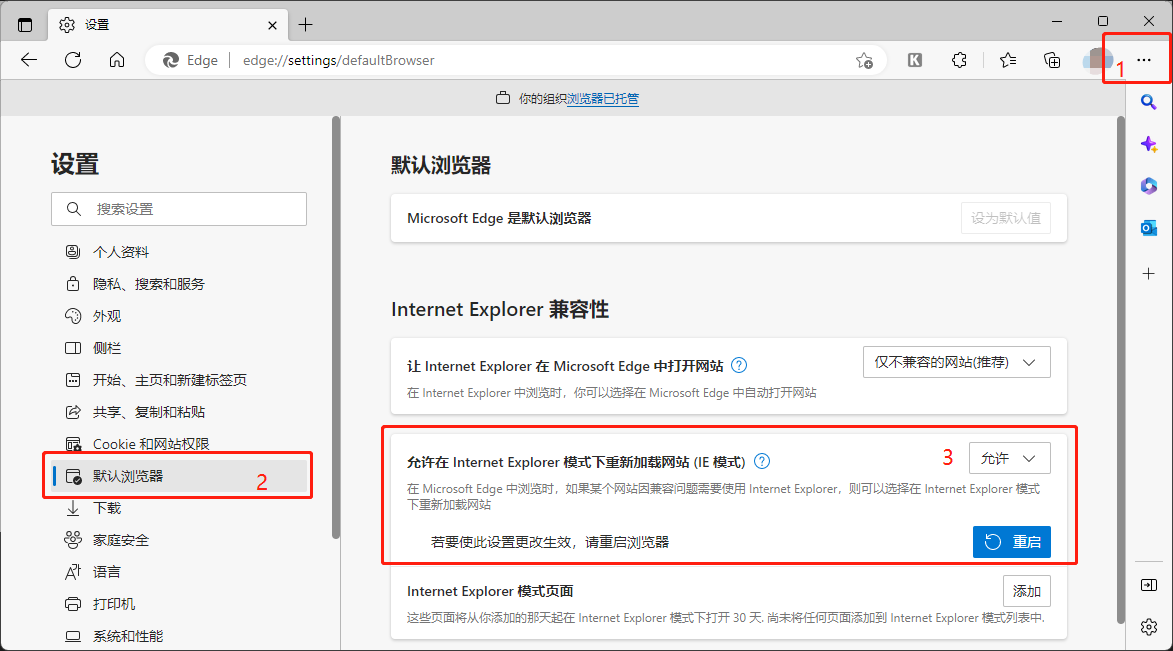Image resolution: width=1173 pixels, height=651 pixels.
Task: Open the K extension icon
Action: [914, 61]
